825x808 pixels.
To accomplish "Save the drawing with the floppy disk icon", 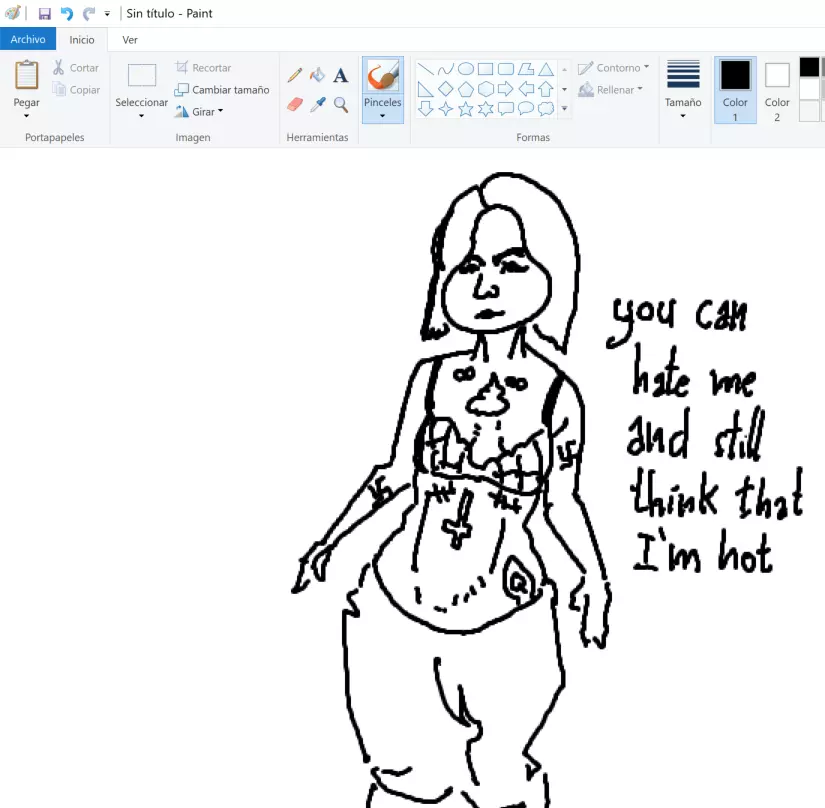I will pyautogui.click(x=45, y=14).
